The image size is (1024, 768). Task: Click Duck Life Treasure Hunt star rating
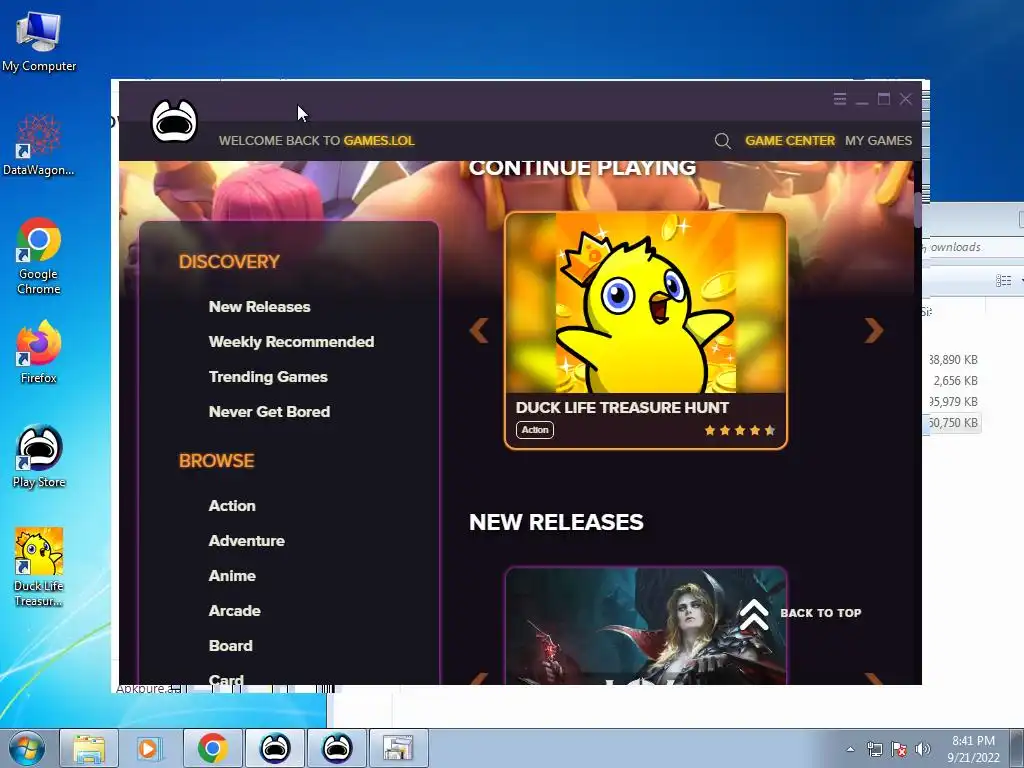coord(739,430)
